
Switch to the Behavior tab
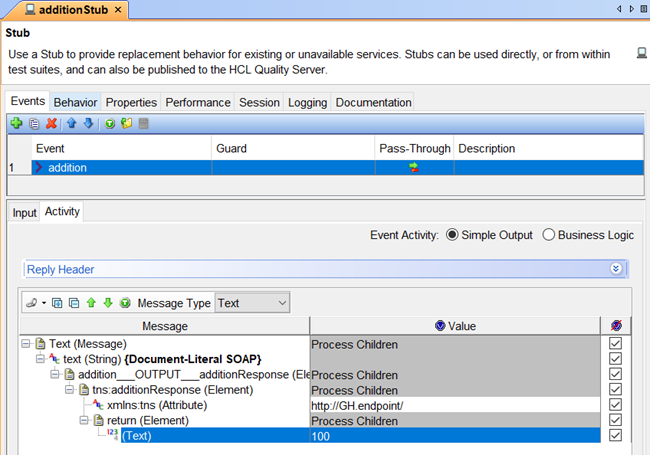pyautogui.click(x=75, y=102)
